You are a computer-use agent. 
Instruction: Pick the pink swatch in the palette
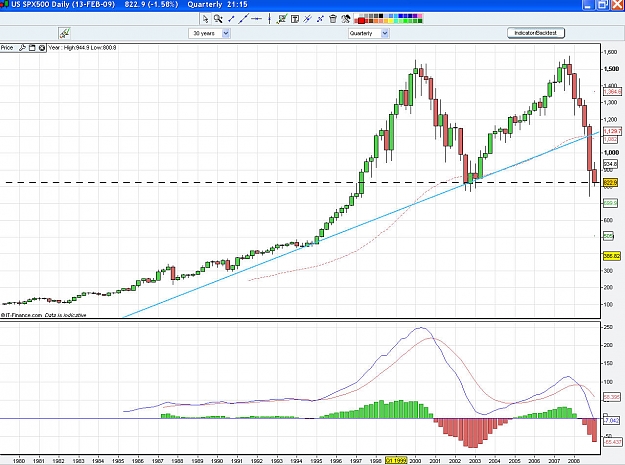pyautogui.click(x=419, y=16)
